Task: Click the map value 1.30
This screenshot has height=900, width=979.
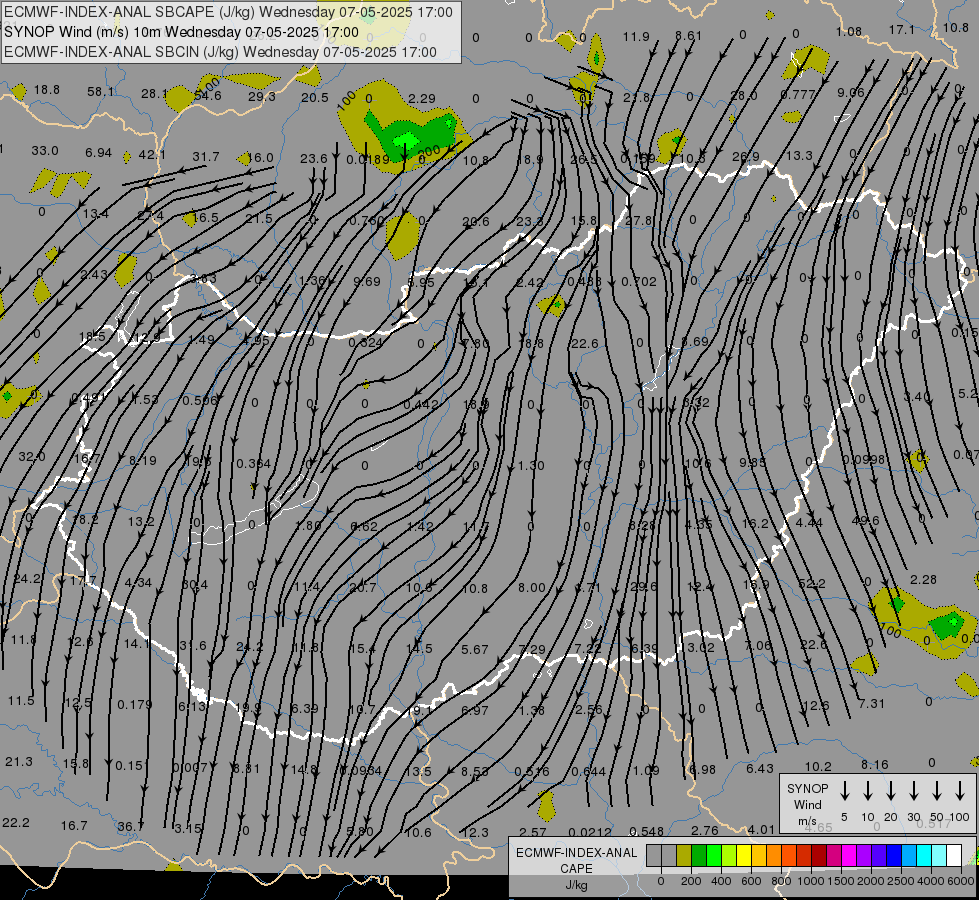Action: click(531, 465)
